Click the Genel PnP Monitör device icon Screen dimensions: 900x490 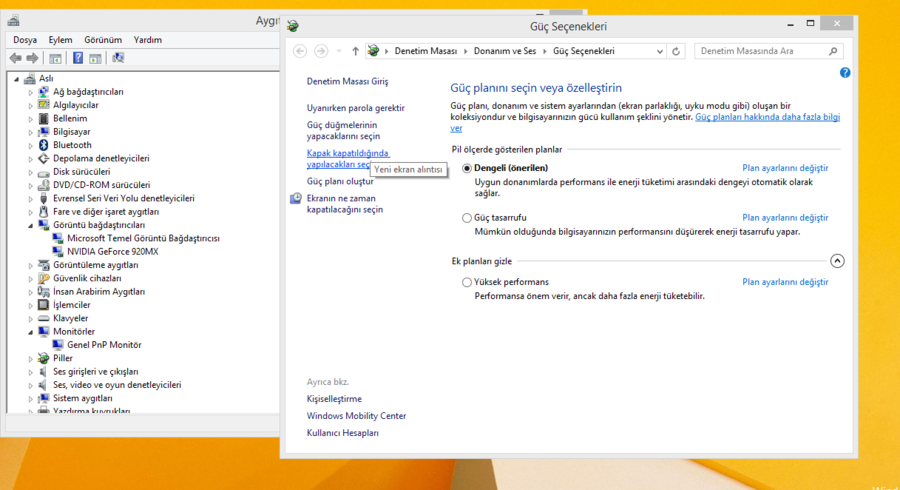pyautogui.click(x=58, y=345)
